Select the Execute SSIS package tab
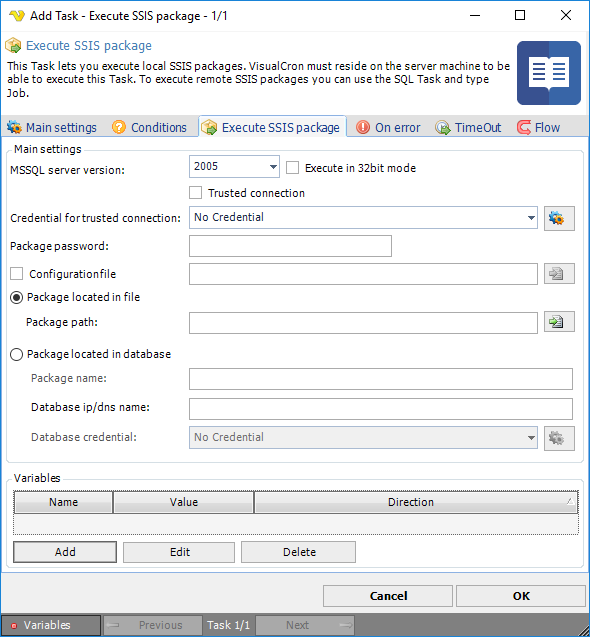This screenshot has height=637, width=590. click(x=272, y=127)
